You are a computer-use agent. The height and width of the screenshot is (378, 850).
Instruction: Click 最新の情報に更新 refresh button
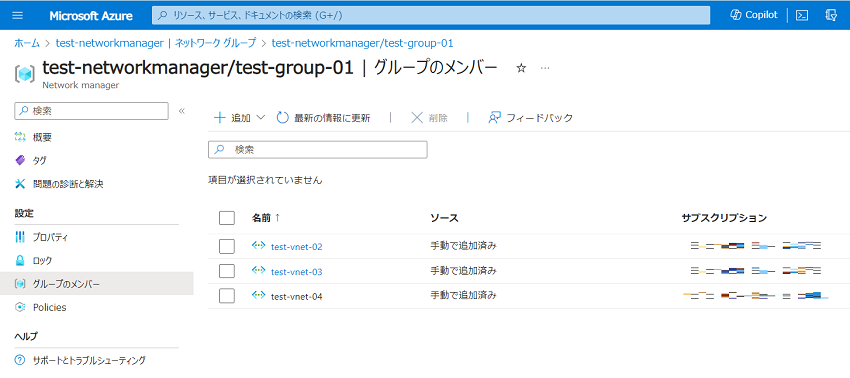324,118
